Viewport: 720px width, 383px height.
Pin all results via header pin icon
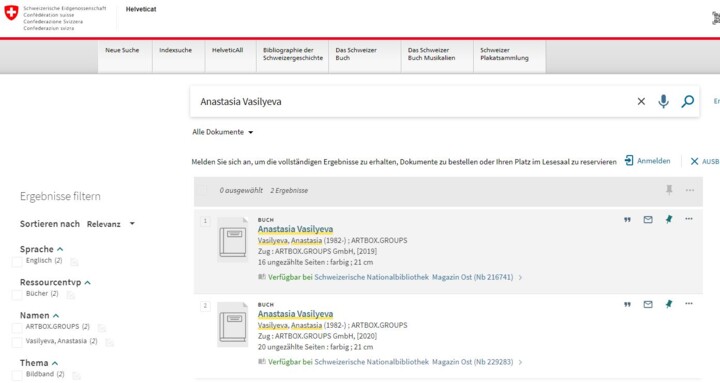pos(669,190)
